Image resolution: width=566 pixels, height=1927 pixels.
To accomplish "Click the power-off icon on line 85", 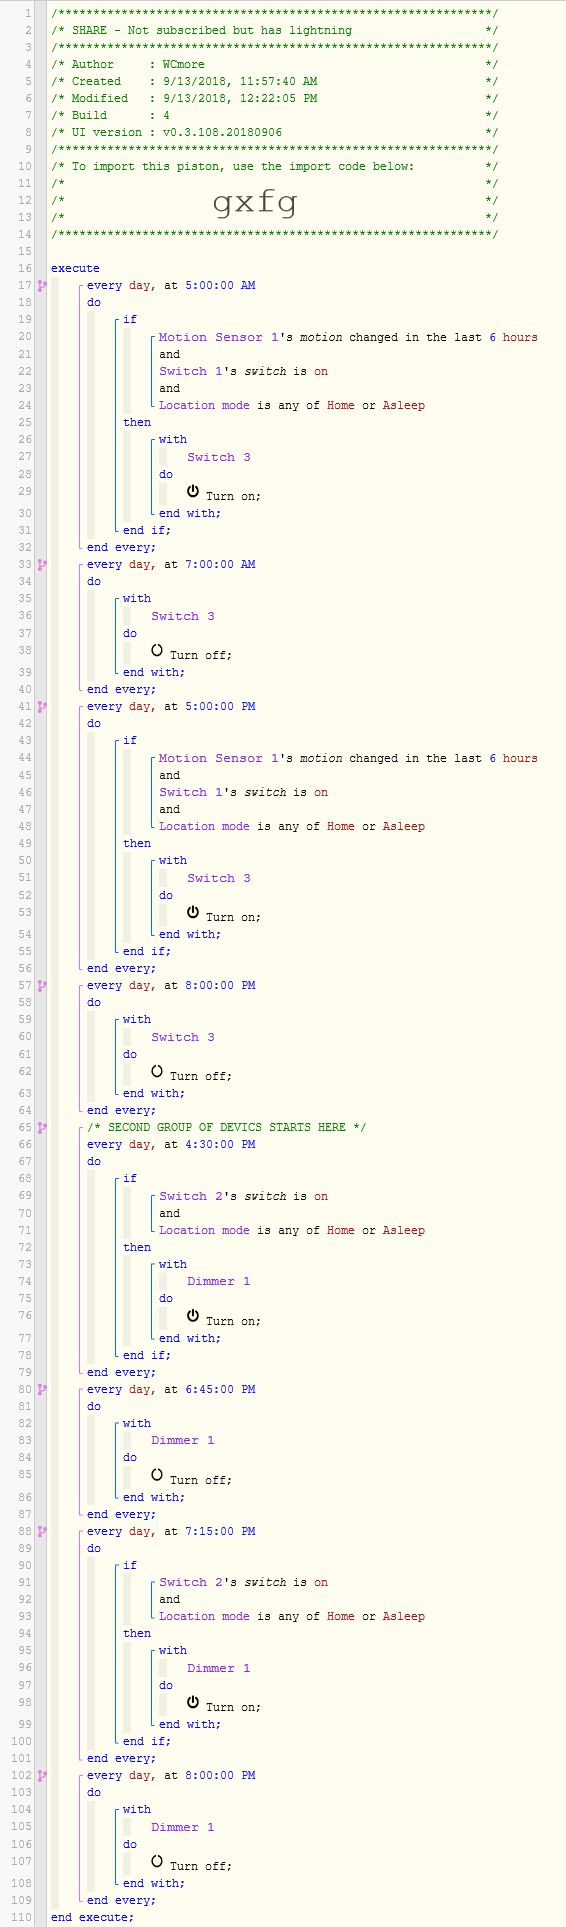I will point(157,1476).
